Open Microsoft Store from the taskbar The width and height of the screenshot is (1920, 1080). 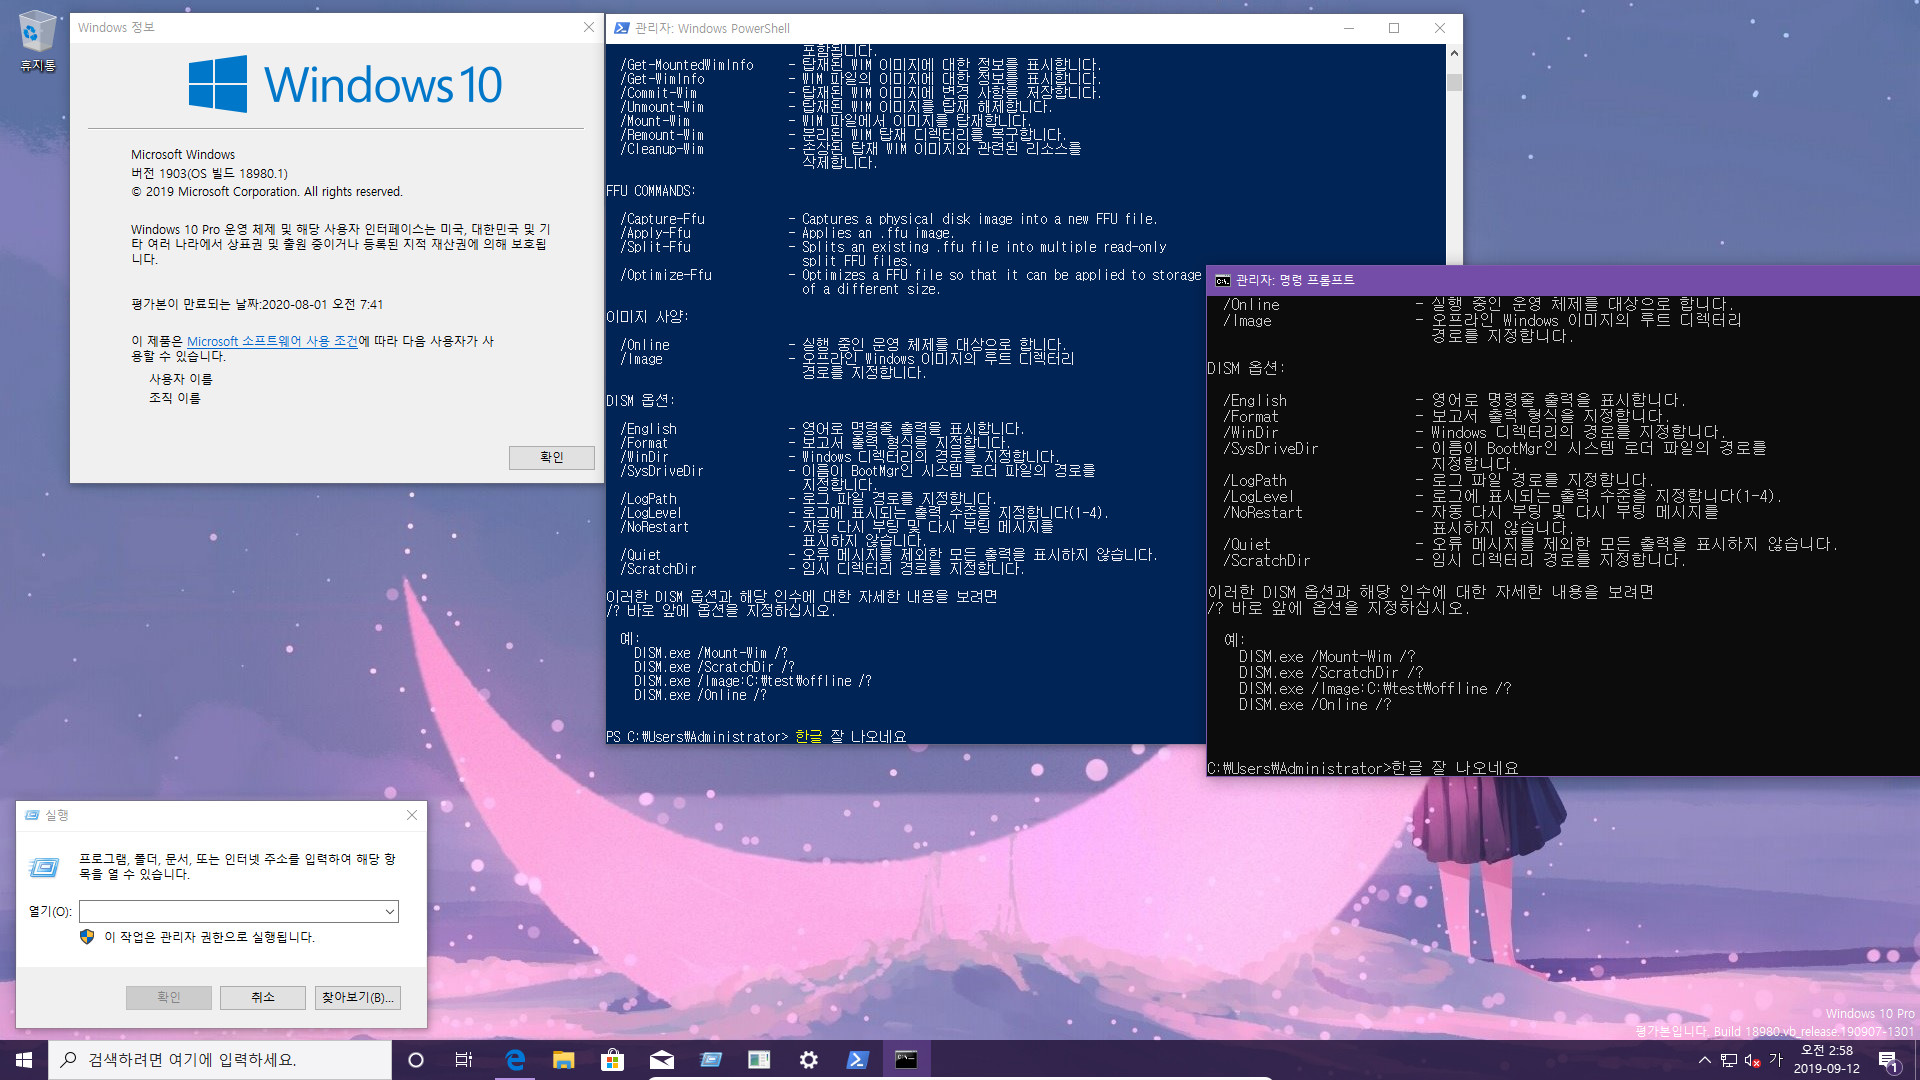coord(612,1060)
